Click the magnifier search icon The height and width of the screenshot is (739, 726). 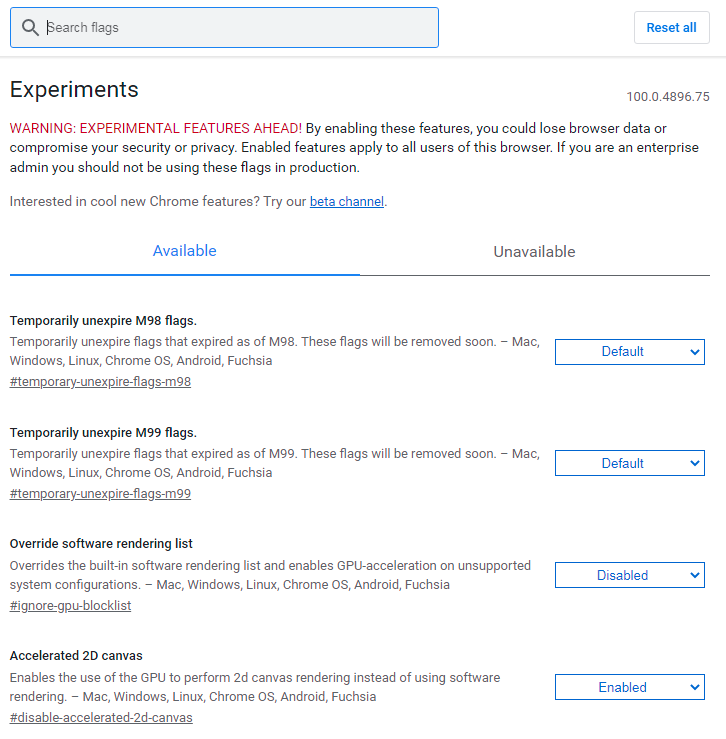point(30,28)
